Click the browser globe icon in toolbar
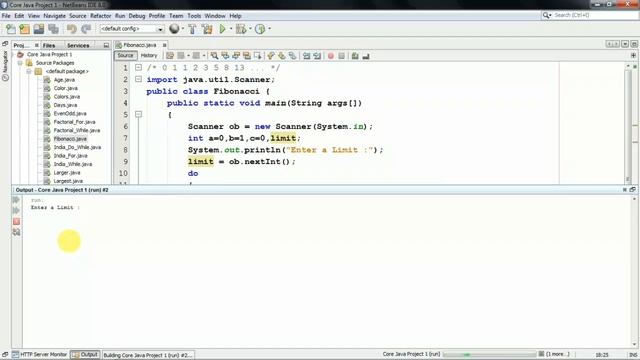Screen dimensions: 640x360 (x=174, y=29)
